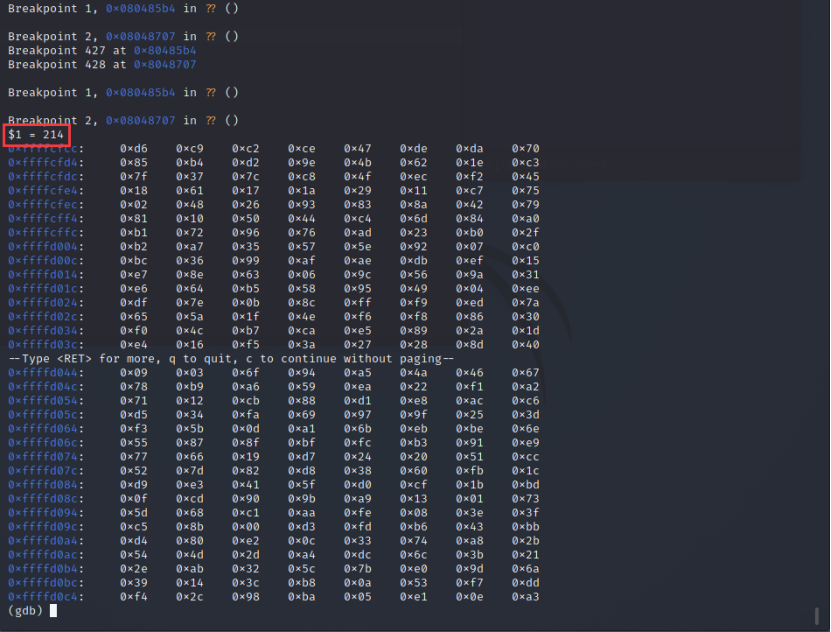Click the (gdb) prompt at the bottom
This screenshot has height=632, width=831.
click(x=24, y=610)
